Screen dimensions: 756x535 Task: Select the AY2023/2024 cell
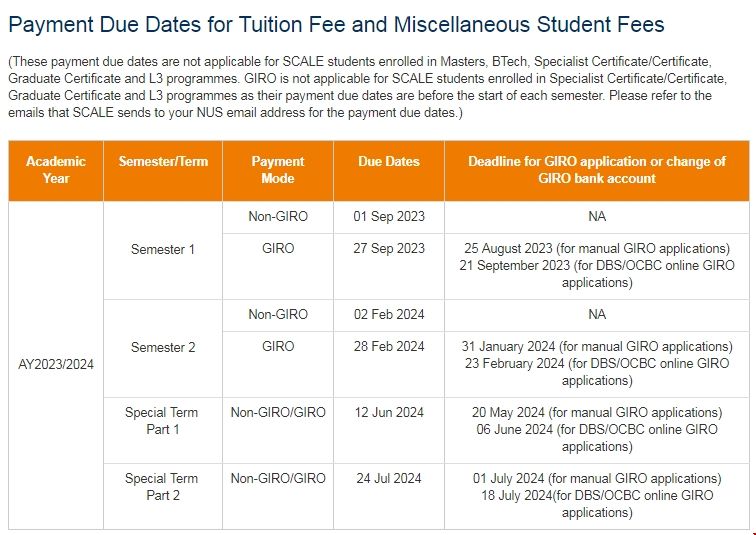pyautogui.click(x=56, y=364)
